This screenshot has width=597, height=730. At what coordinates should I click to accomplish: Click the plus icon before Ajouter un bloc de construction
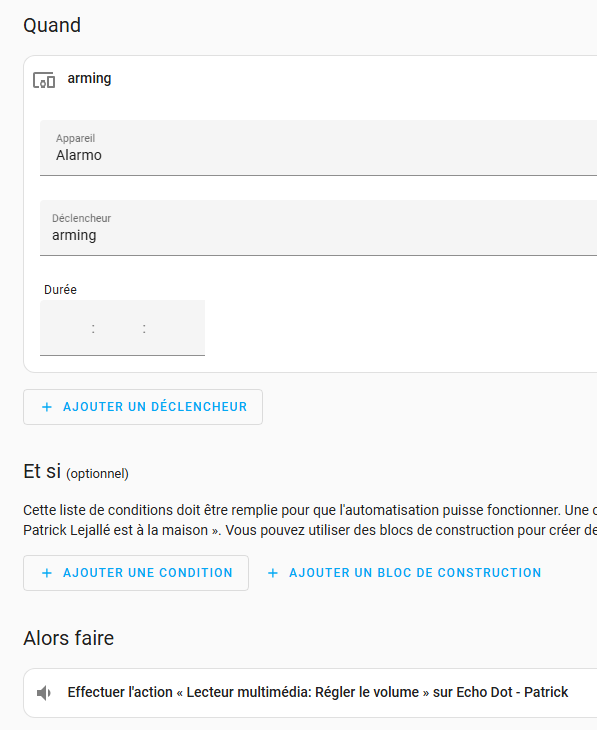[273, 573]
